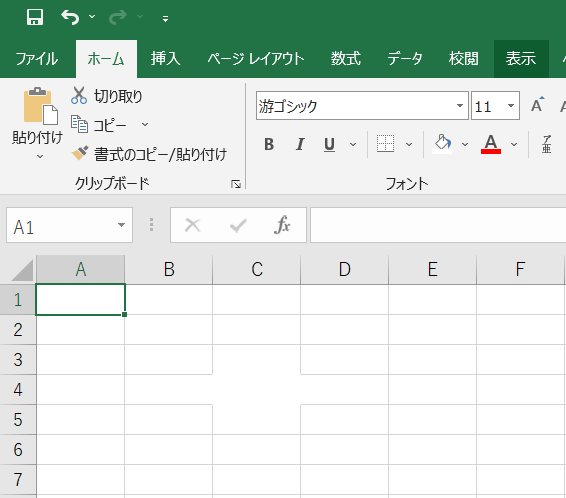The width and height of the screenshot is (566, 498).
Task: Open the font size 11 dropdown
Action: coord(511,105)
